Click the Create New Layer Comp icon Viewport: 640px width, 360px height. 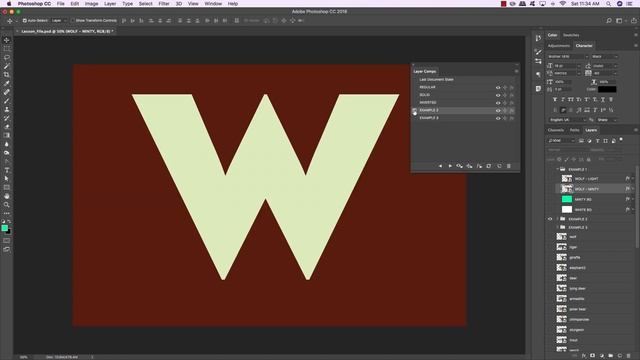499,166
